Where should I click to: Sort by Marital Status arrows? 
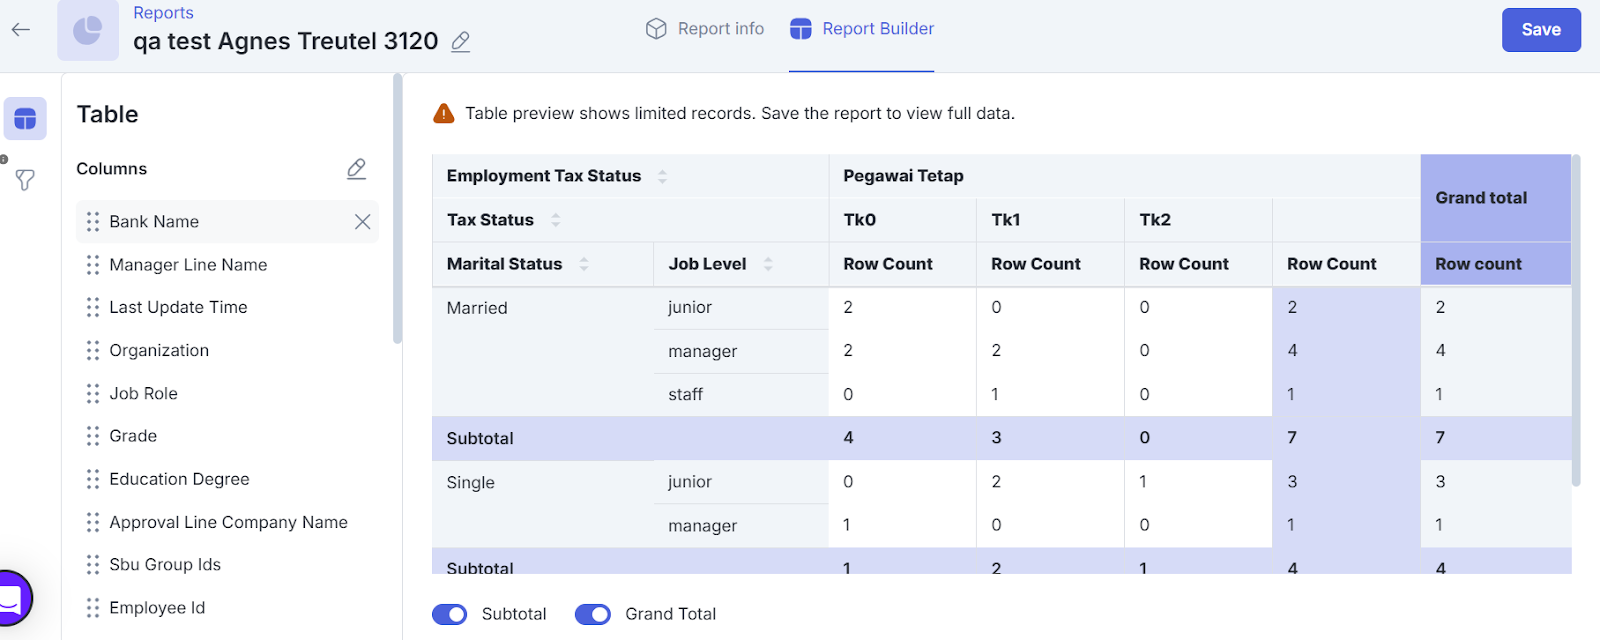point(584,264)
